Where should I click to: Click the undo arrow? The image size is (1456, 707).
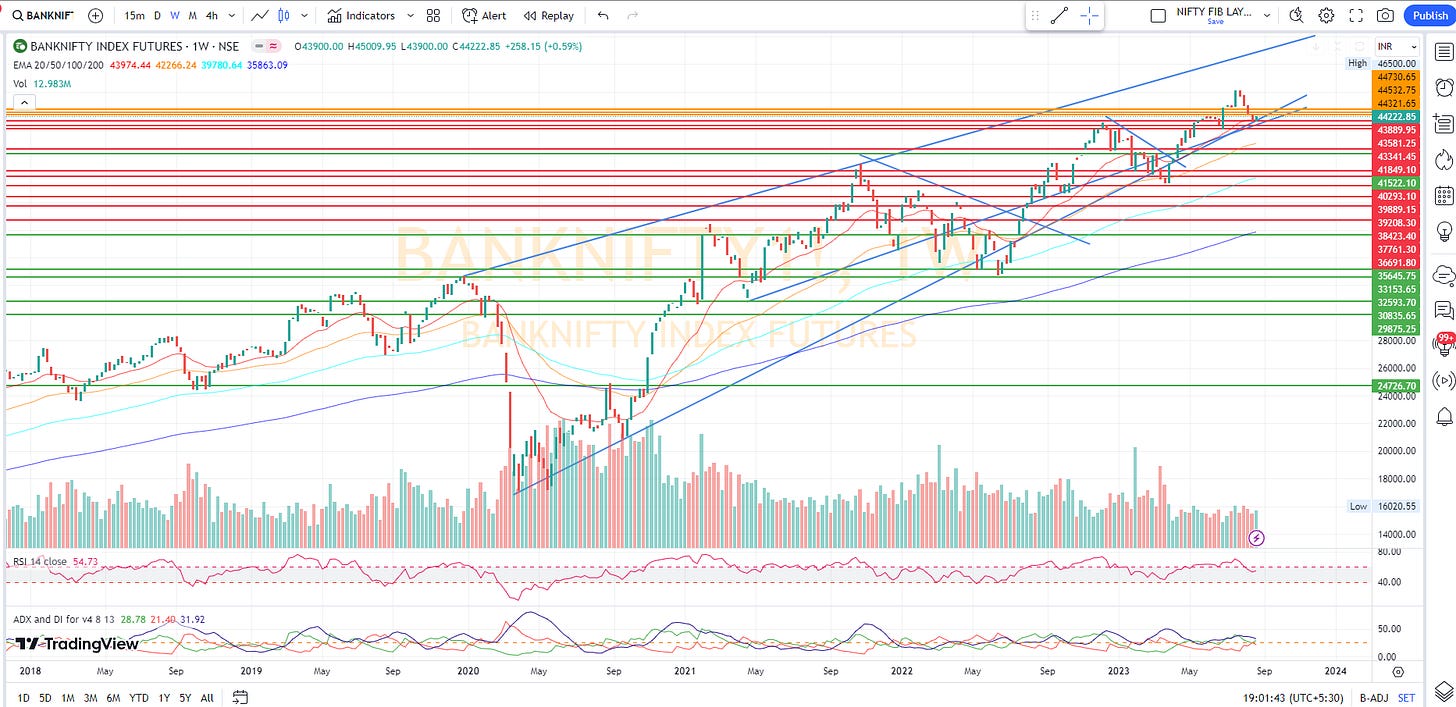(x=602, y=16)
